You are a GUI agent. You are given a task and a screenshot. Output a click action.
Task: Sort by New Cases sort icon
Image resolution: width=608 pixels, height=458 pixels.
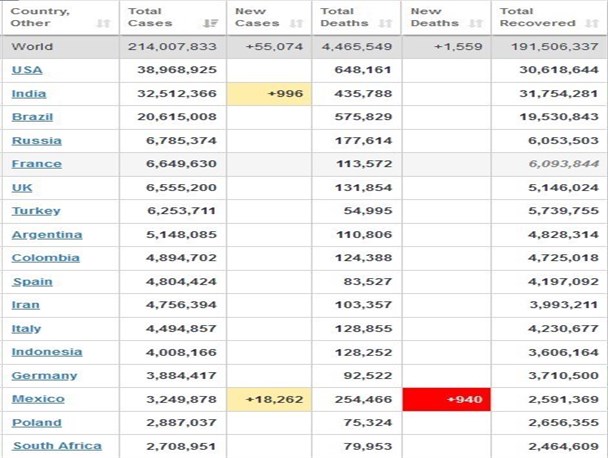point(296,24)
